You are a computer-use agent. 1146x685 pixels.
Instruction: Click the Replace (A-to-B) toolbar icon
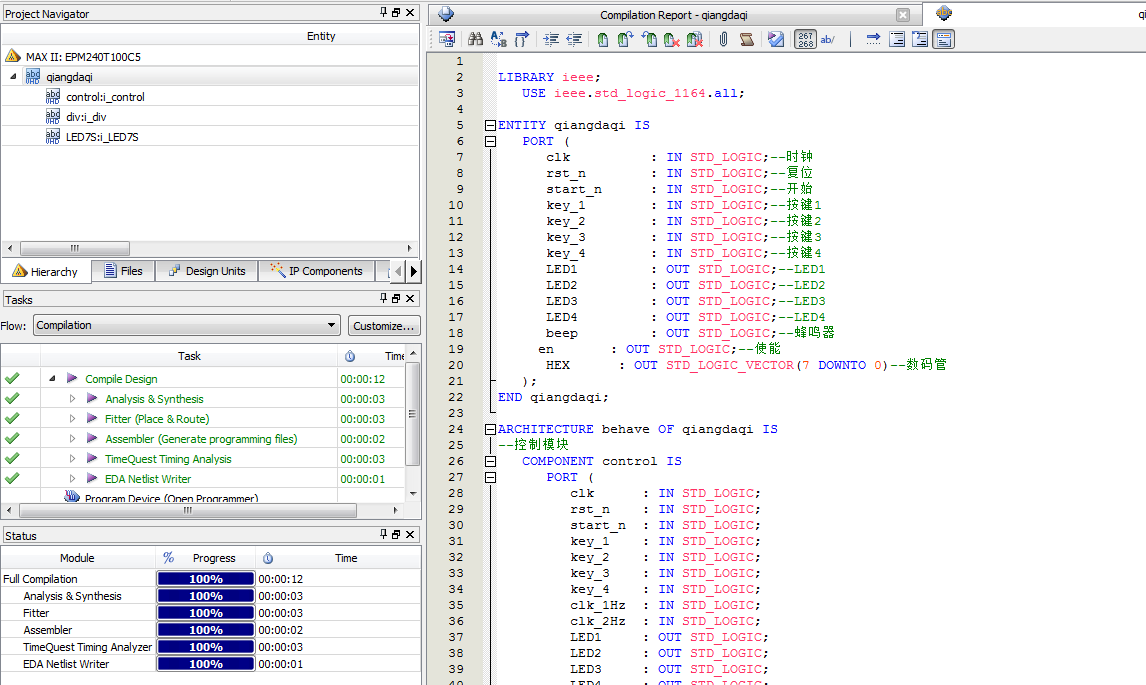point(499,40)
